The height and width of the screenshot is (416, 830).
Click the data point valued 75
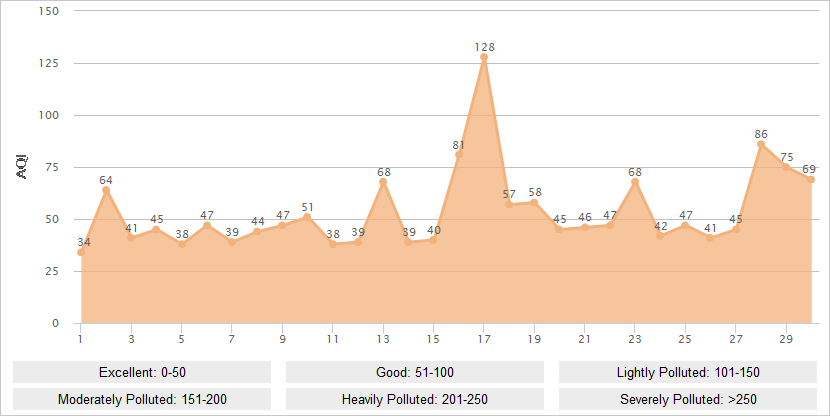(786, 167)
